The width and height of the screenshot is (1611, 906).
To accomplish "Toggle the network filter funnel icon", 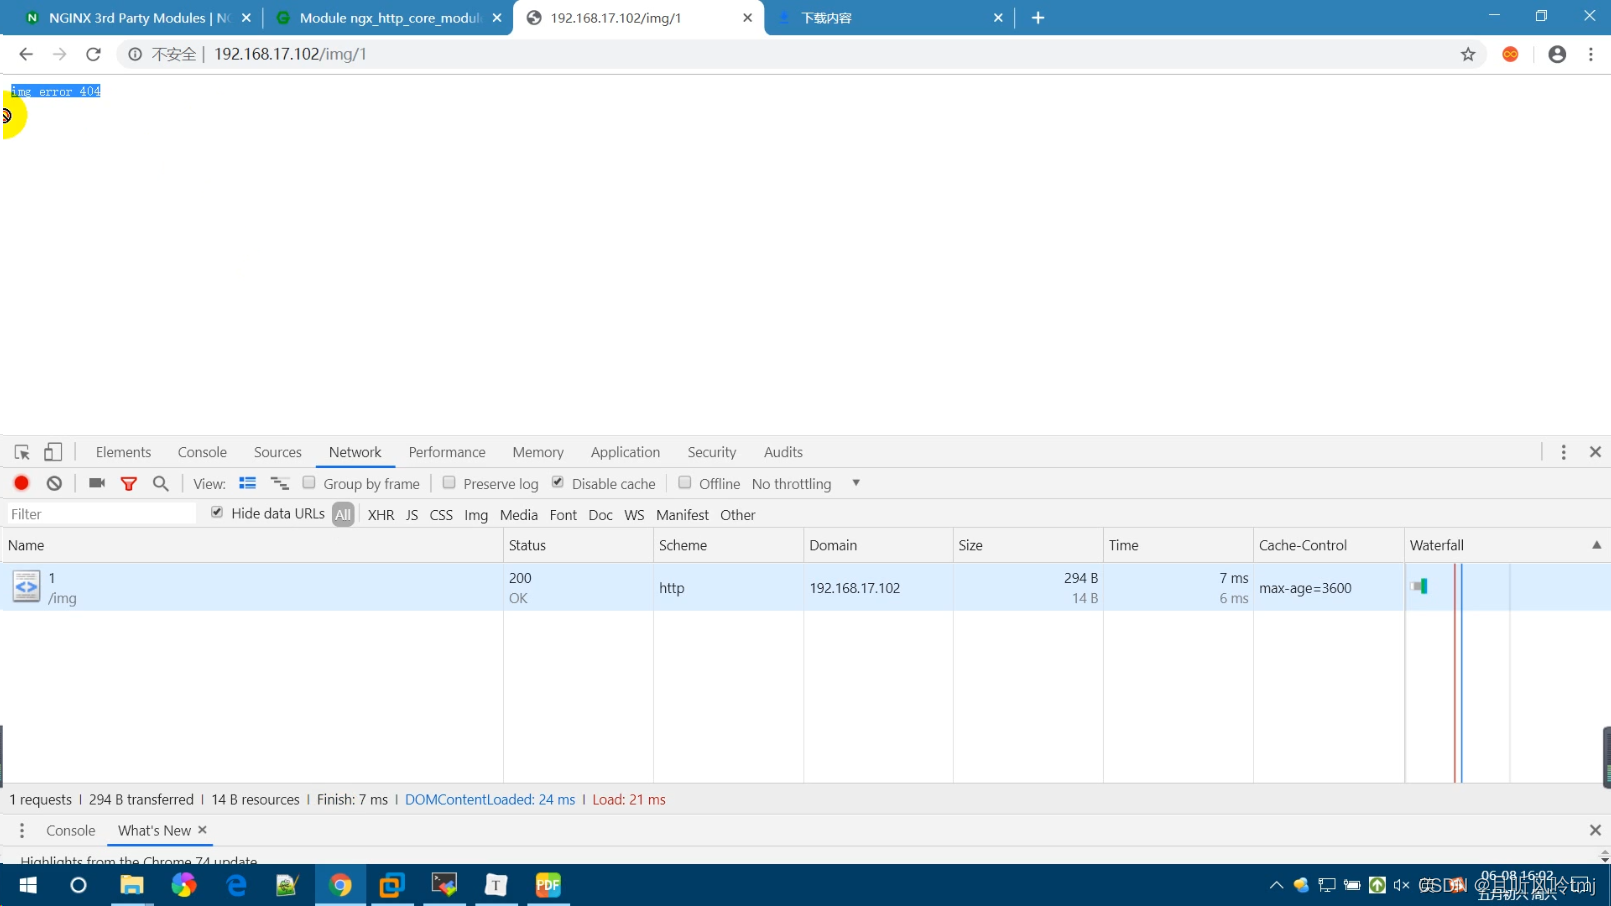I will (129, 484).
